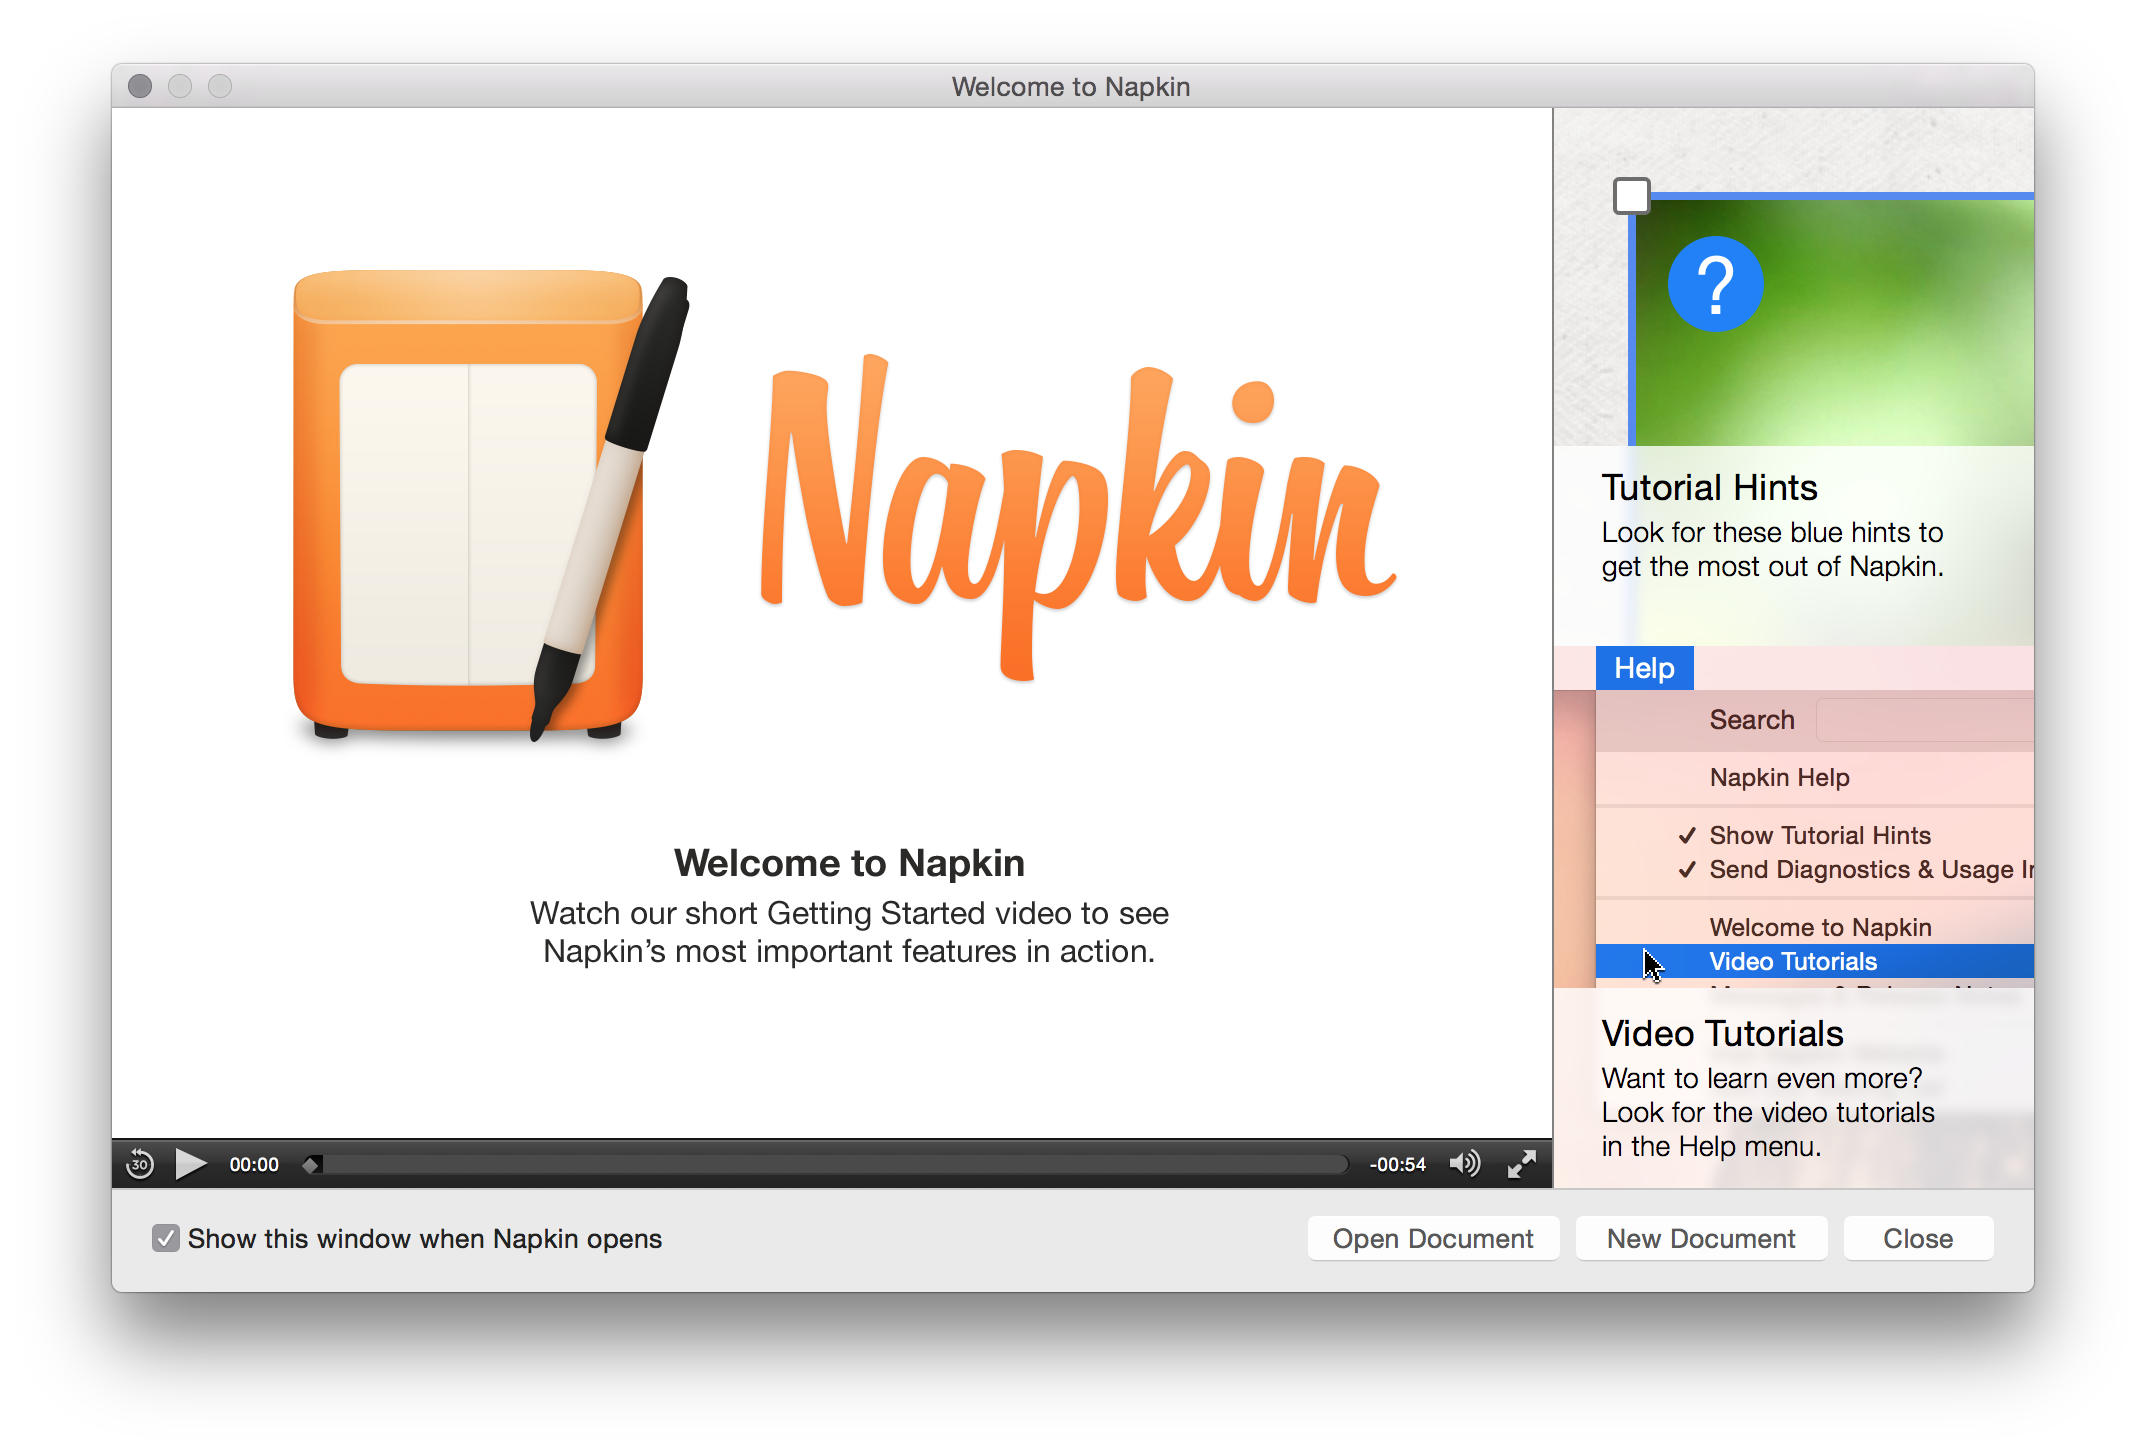The image size is (2146, 1452).
Task: Click the rewind 30 seconds icon
Action: [x=140, y=1164]
